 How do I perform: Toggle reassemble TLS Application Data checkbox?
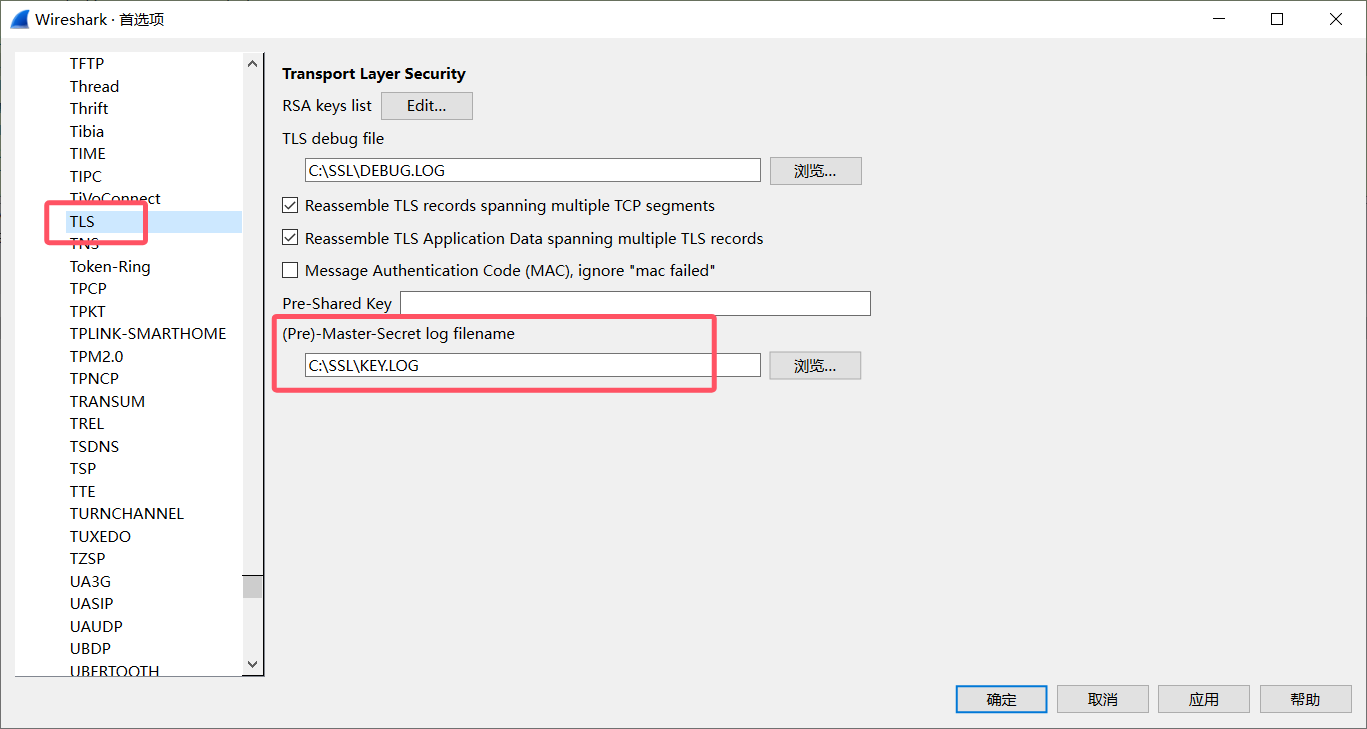coord(290,239)
